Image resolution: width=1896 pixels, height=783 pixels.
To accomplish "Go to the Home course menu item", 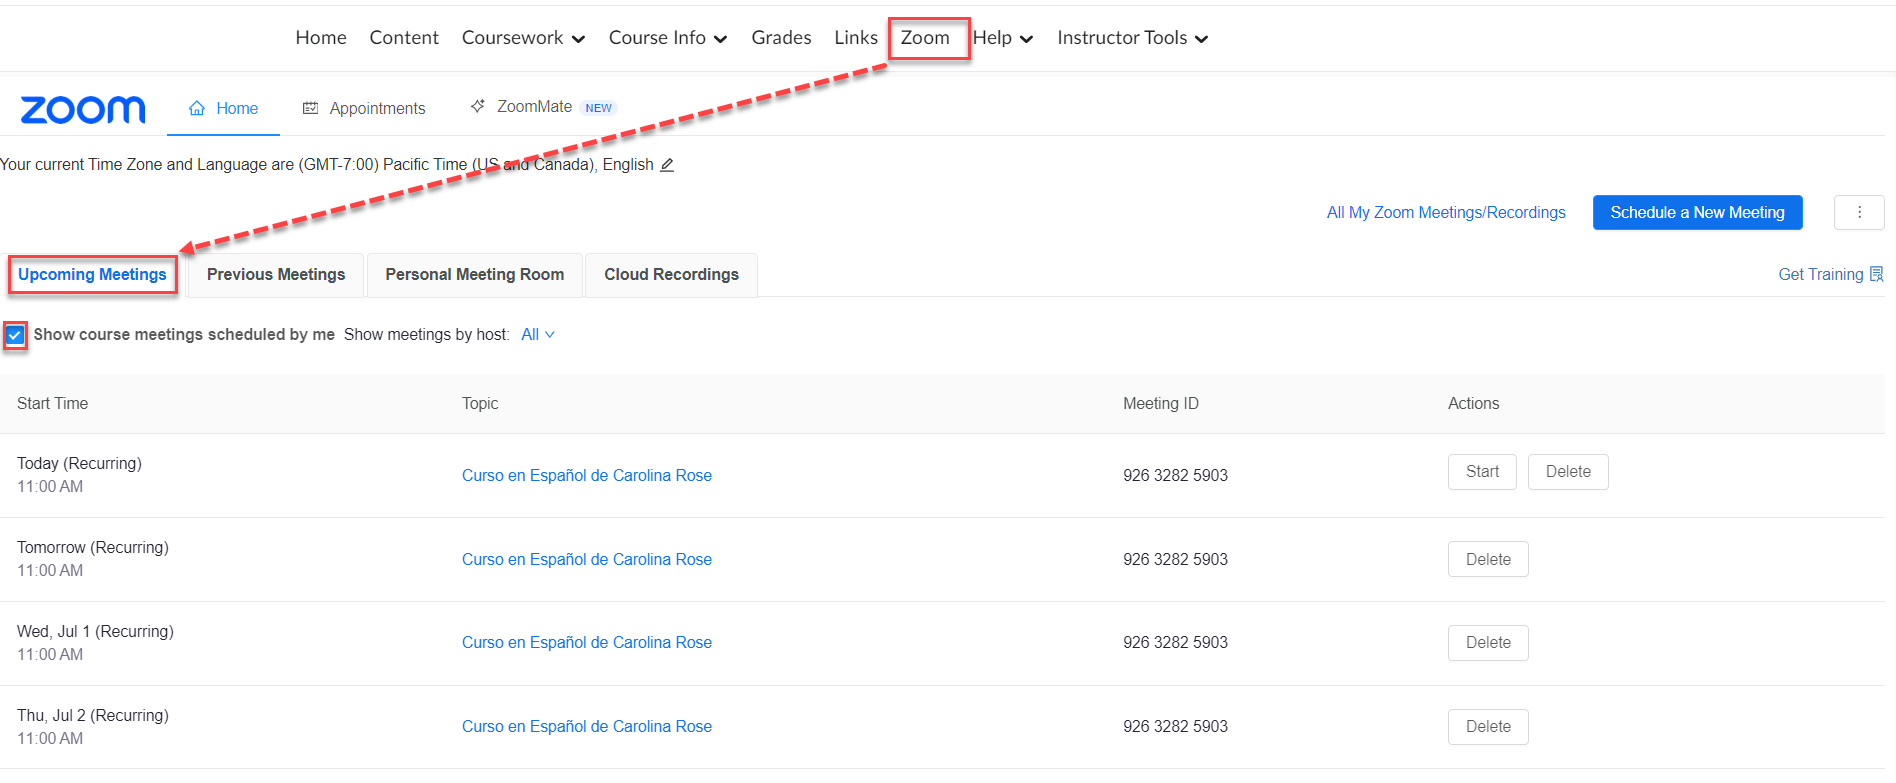I will [321, 38].
